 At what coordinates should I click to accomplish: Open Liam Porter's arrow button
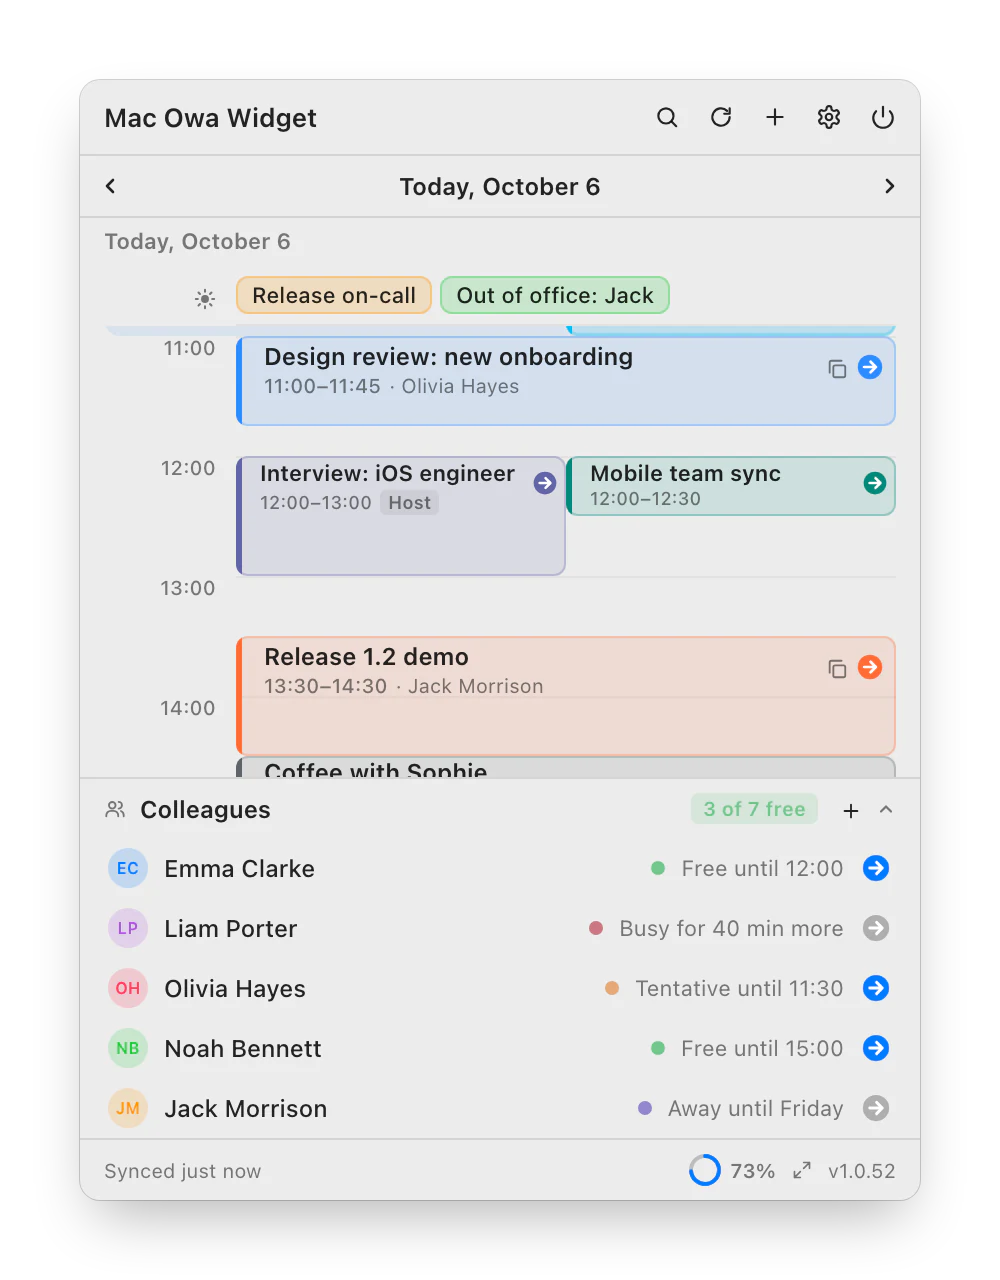click(876, 928)
